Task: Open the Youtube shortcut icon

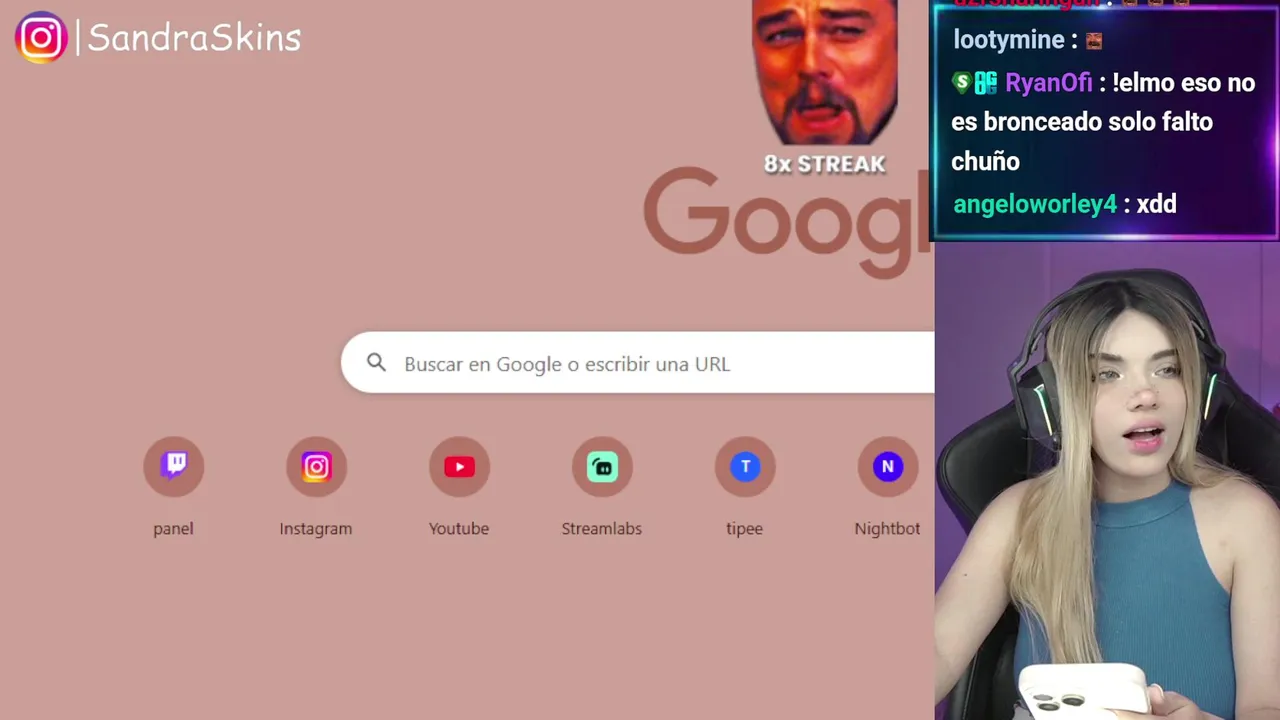Action: (x=459, y=466)
